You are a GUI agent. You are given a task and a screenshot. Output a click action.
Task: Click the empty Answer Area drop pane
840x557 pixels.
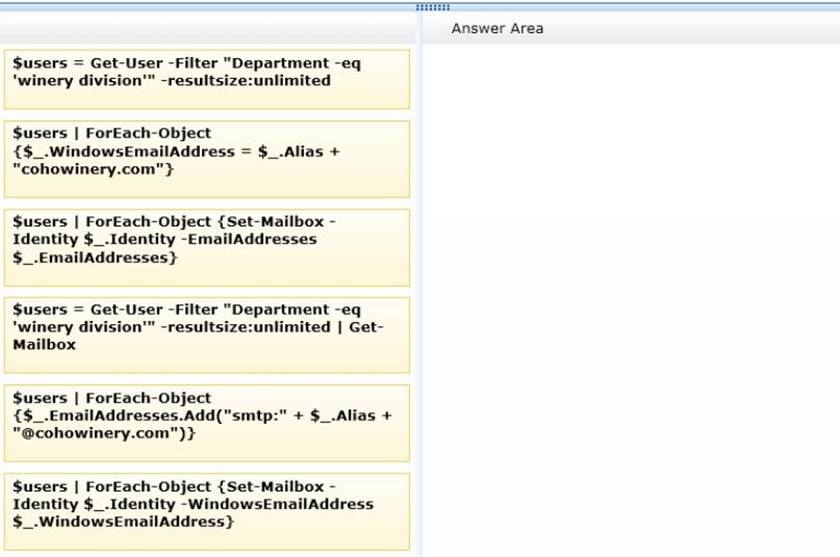point(630,300)
